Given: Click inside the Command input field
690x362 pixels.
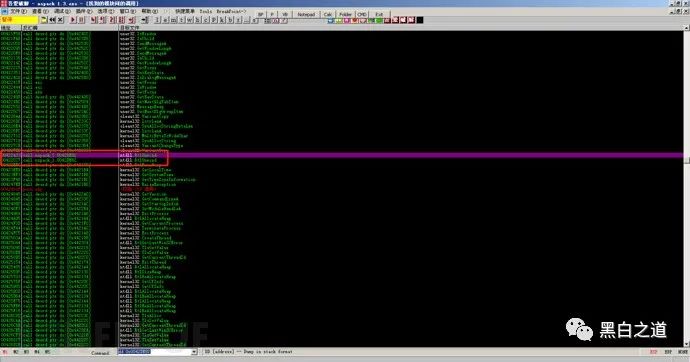Looking at the screenshot, I should [154, 352].
